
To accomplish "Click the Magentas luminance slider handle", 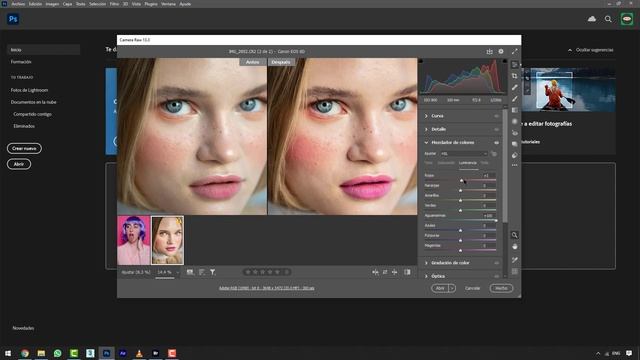I will 460,250.
